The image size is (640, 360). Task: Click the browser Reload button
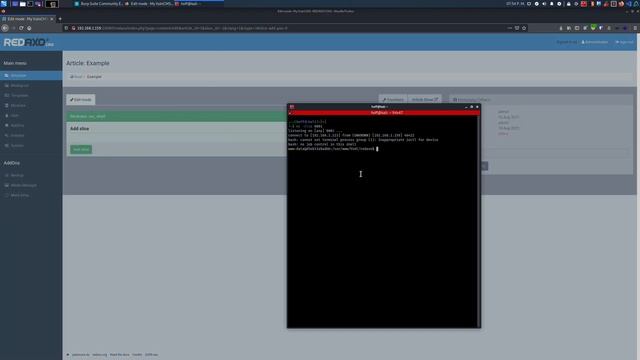click(21, 28)
